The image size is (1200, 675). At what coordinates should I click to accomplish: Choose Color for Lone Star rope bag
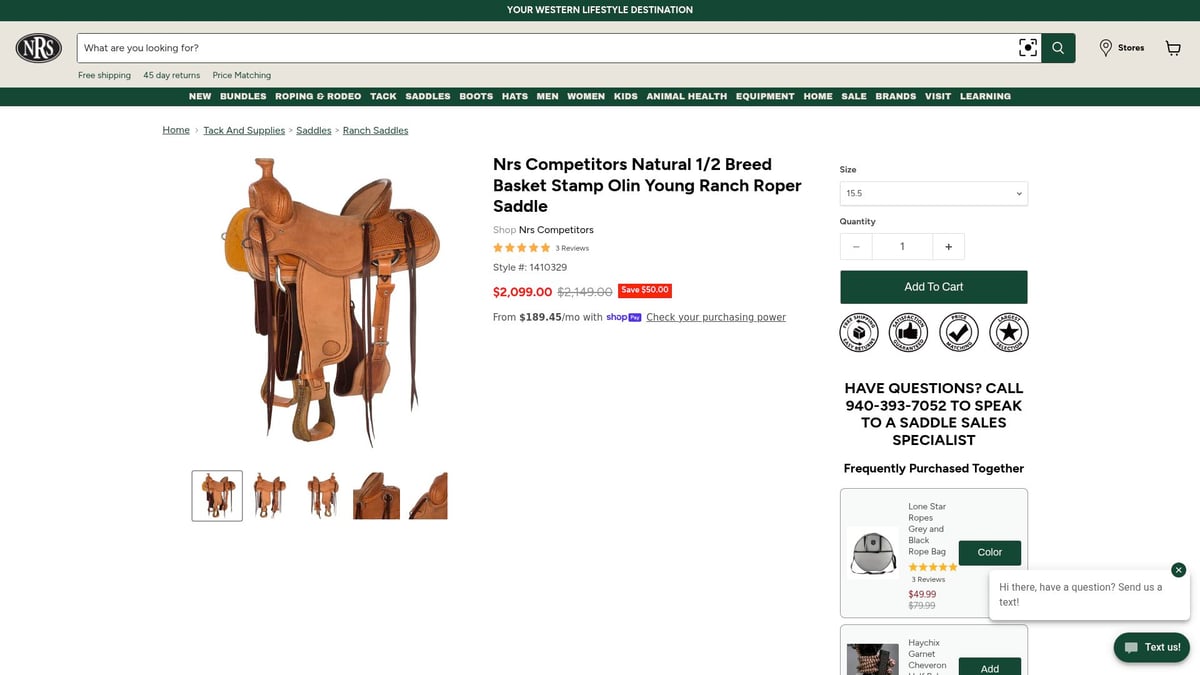(x=990, y=552)
